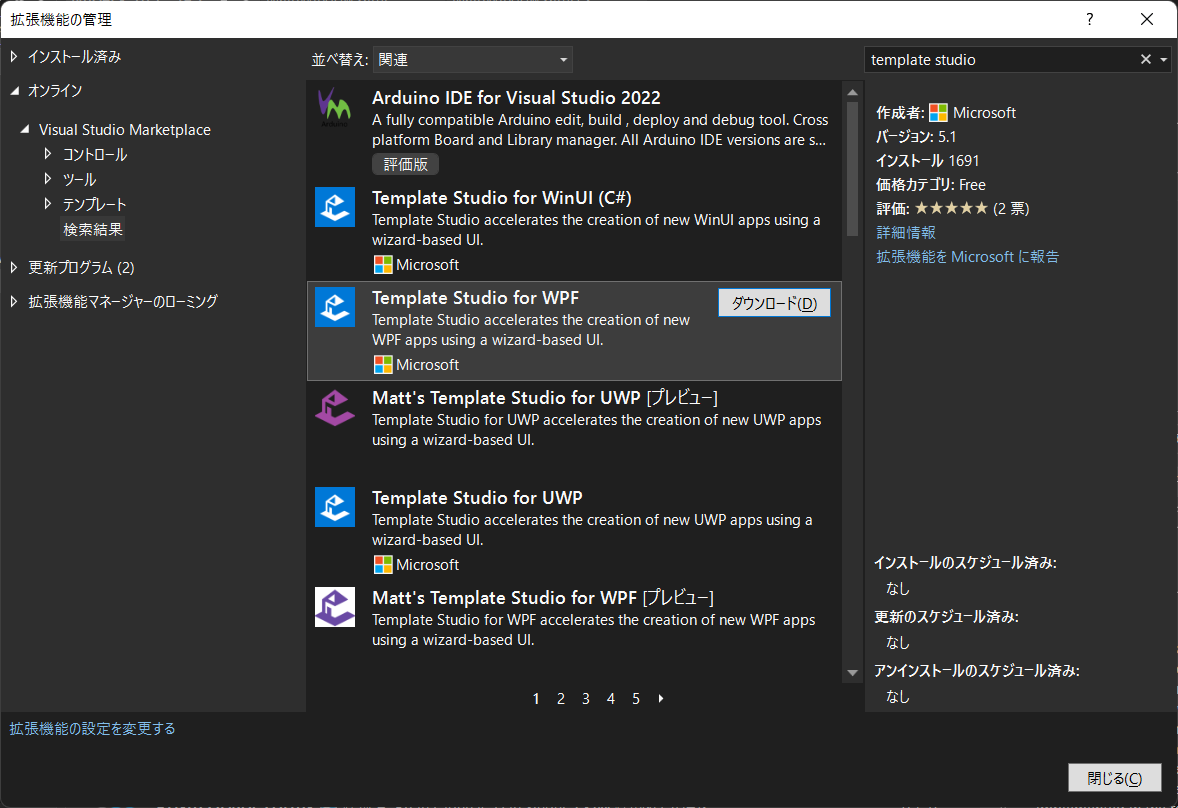This screenshot has width=1178, height=808.
Task: Open the search options dropdown arrow
Action: point(1164,59)
